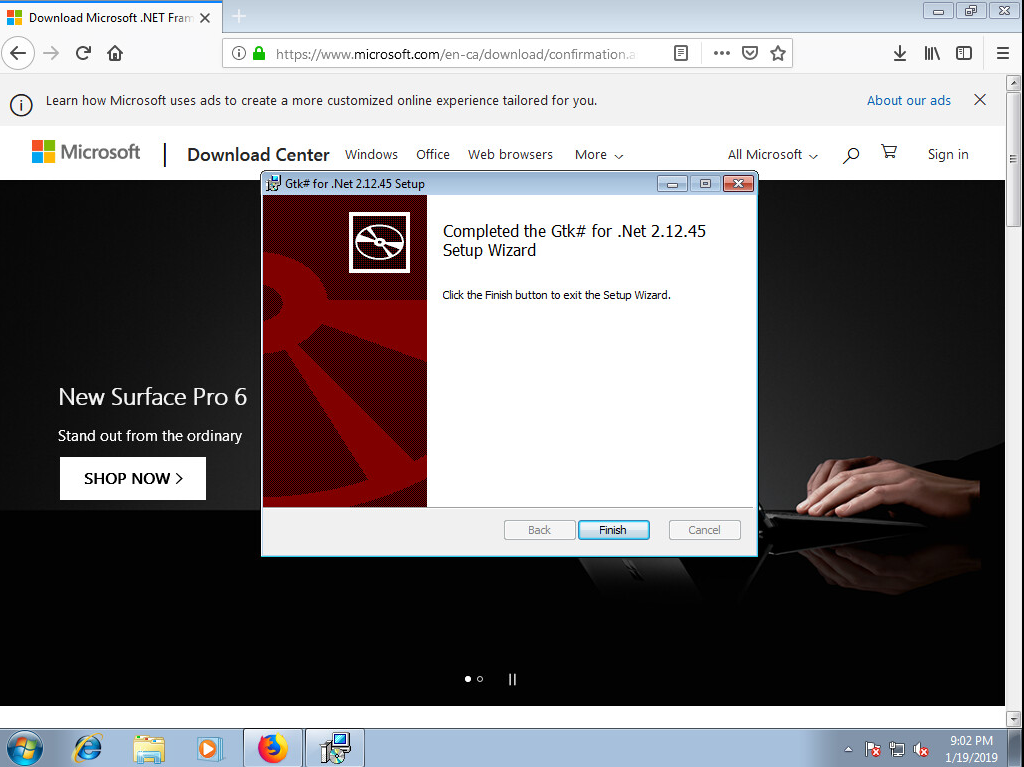Open the Windows navigation item
Viewport: 1024px width, 767px height.
tap(371, 155)
